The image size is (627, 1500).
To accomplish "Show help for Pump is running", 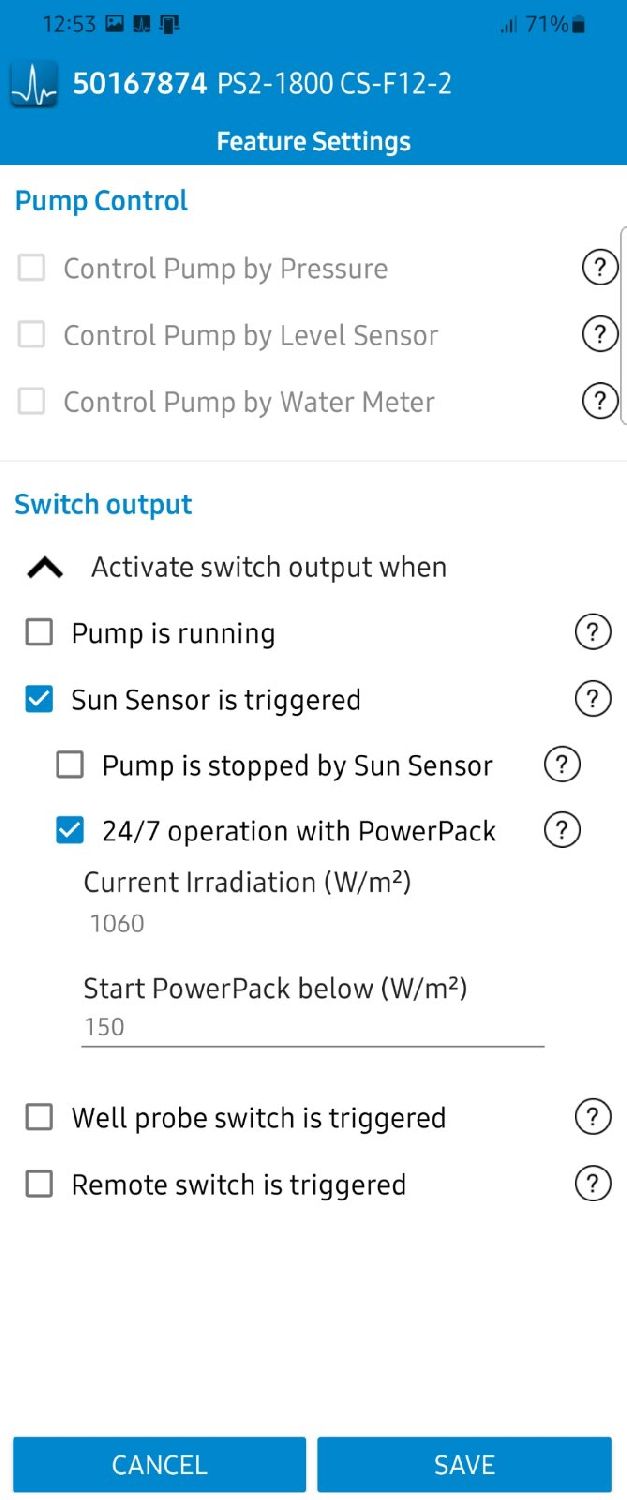I will click(x=593, y=633).
